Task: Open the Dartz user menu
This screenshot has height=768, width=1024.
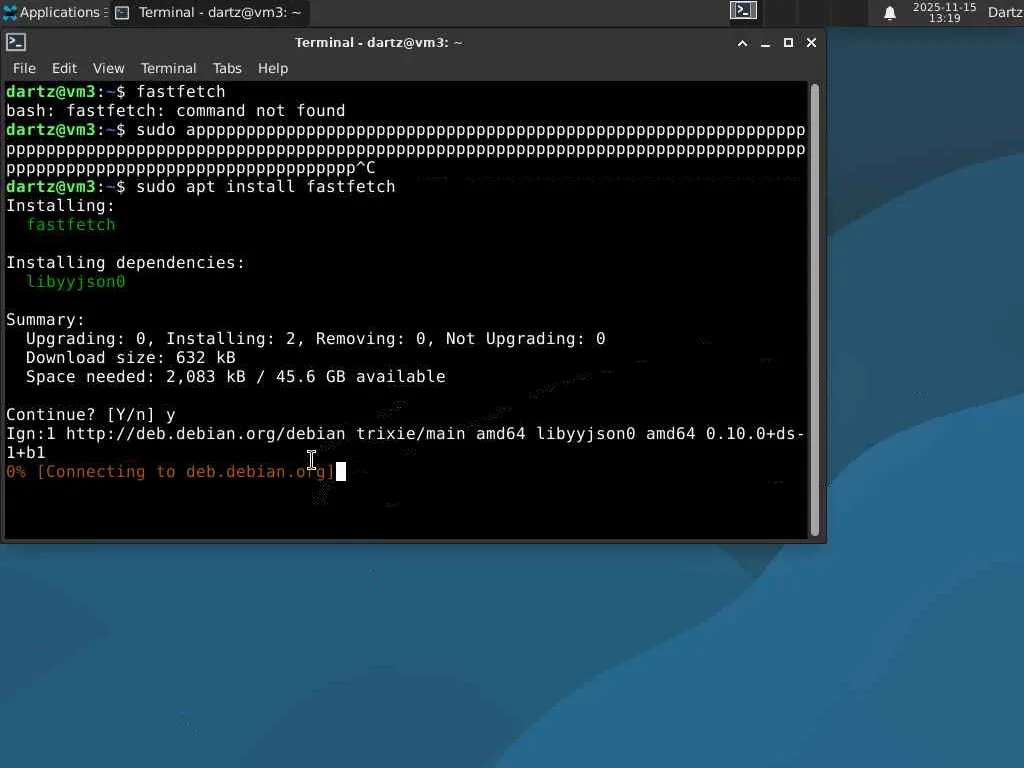Action: pyautogui.click(x=1005, y=12)
